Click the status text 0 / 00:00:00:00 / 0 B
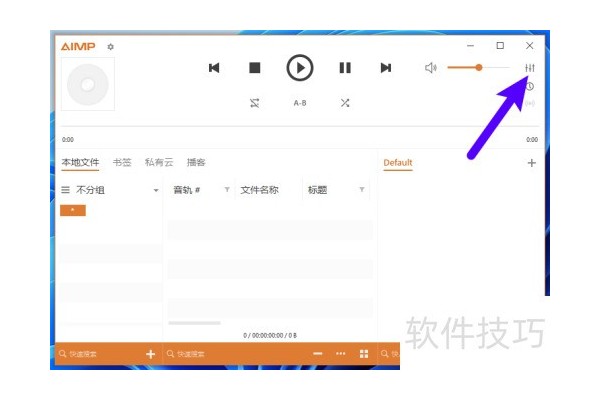The width and height of the screenshot is (600, 400). coord(270,335)
